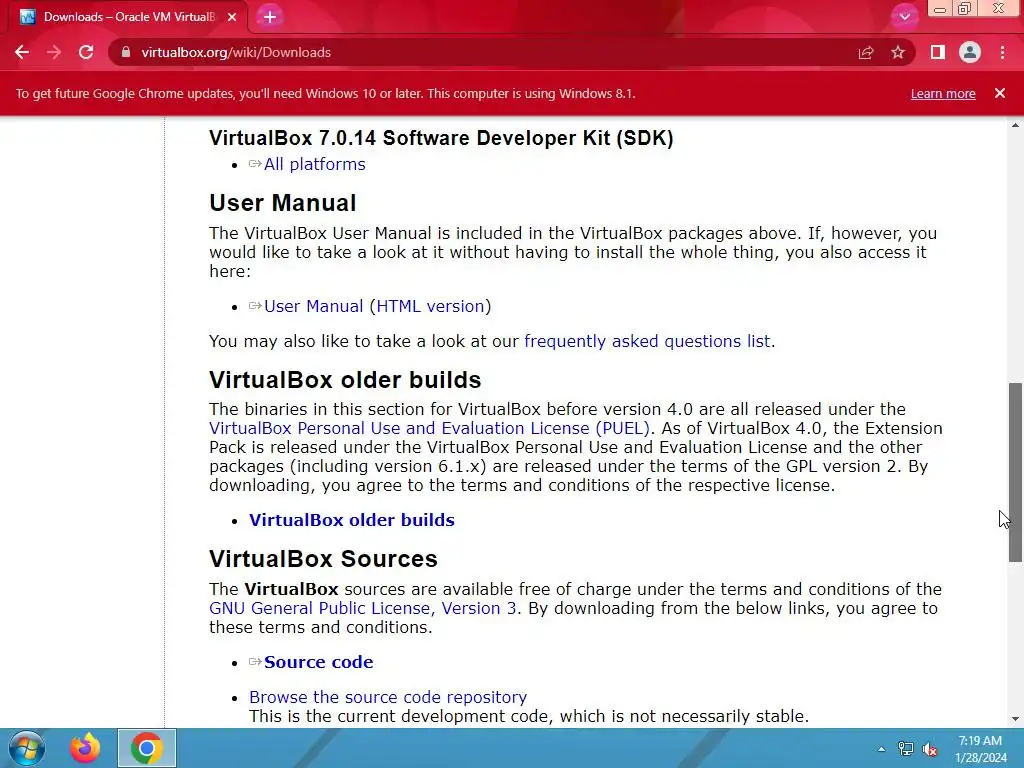1024x768 pixels.
Task: Click the address bar URL field
Action: (483, 52)
